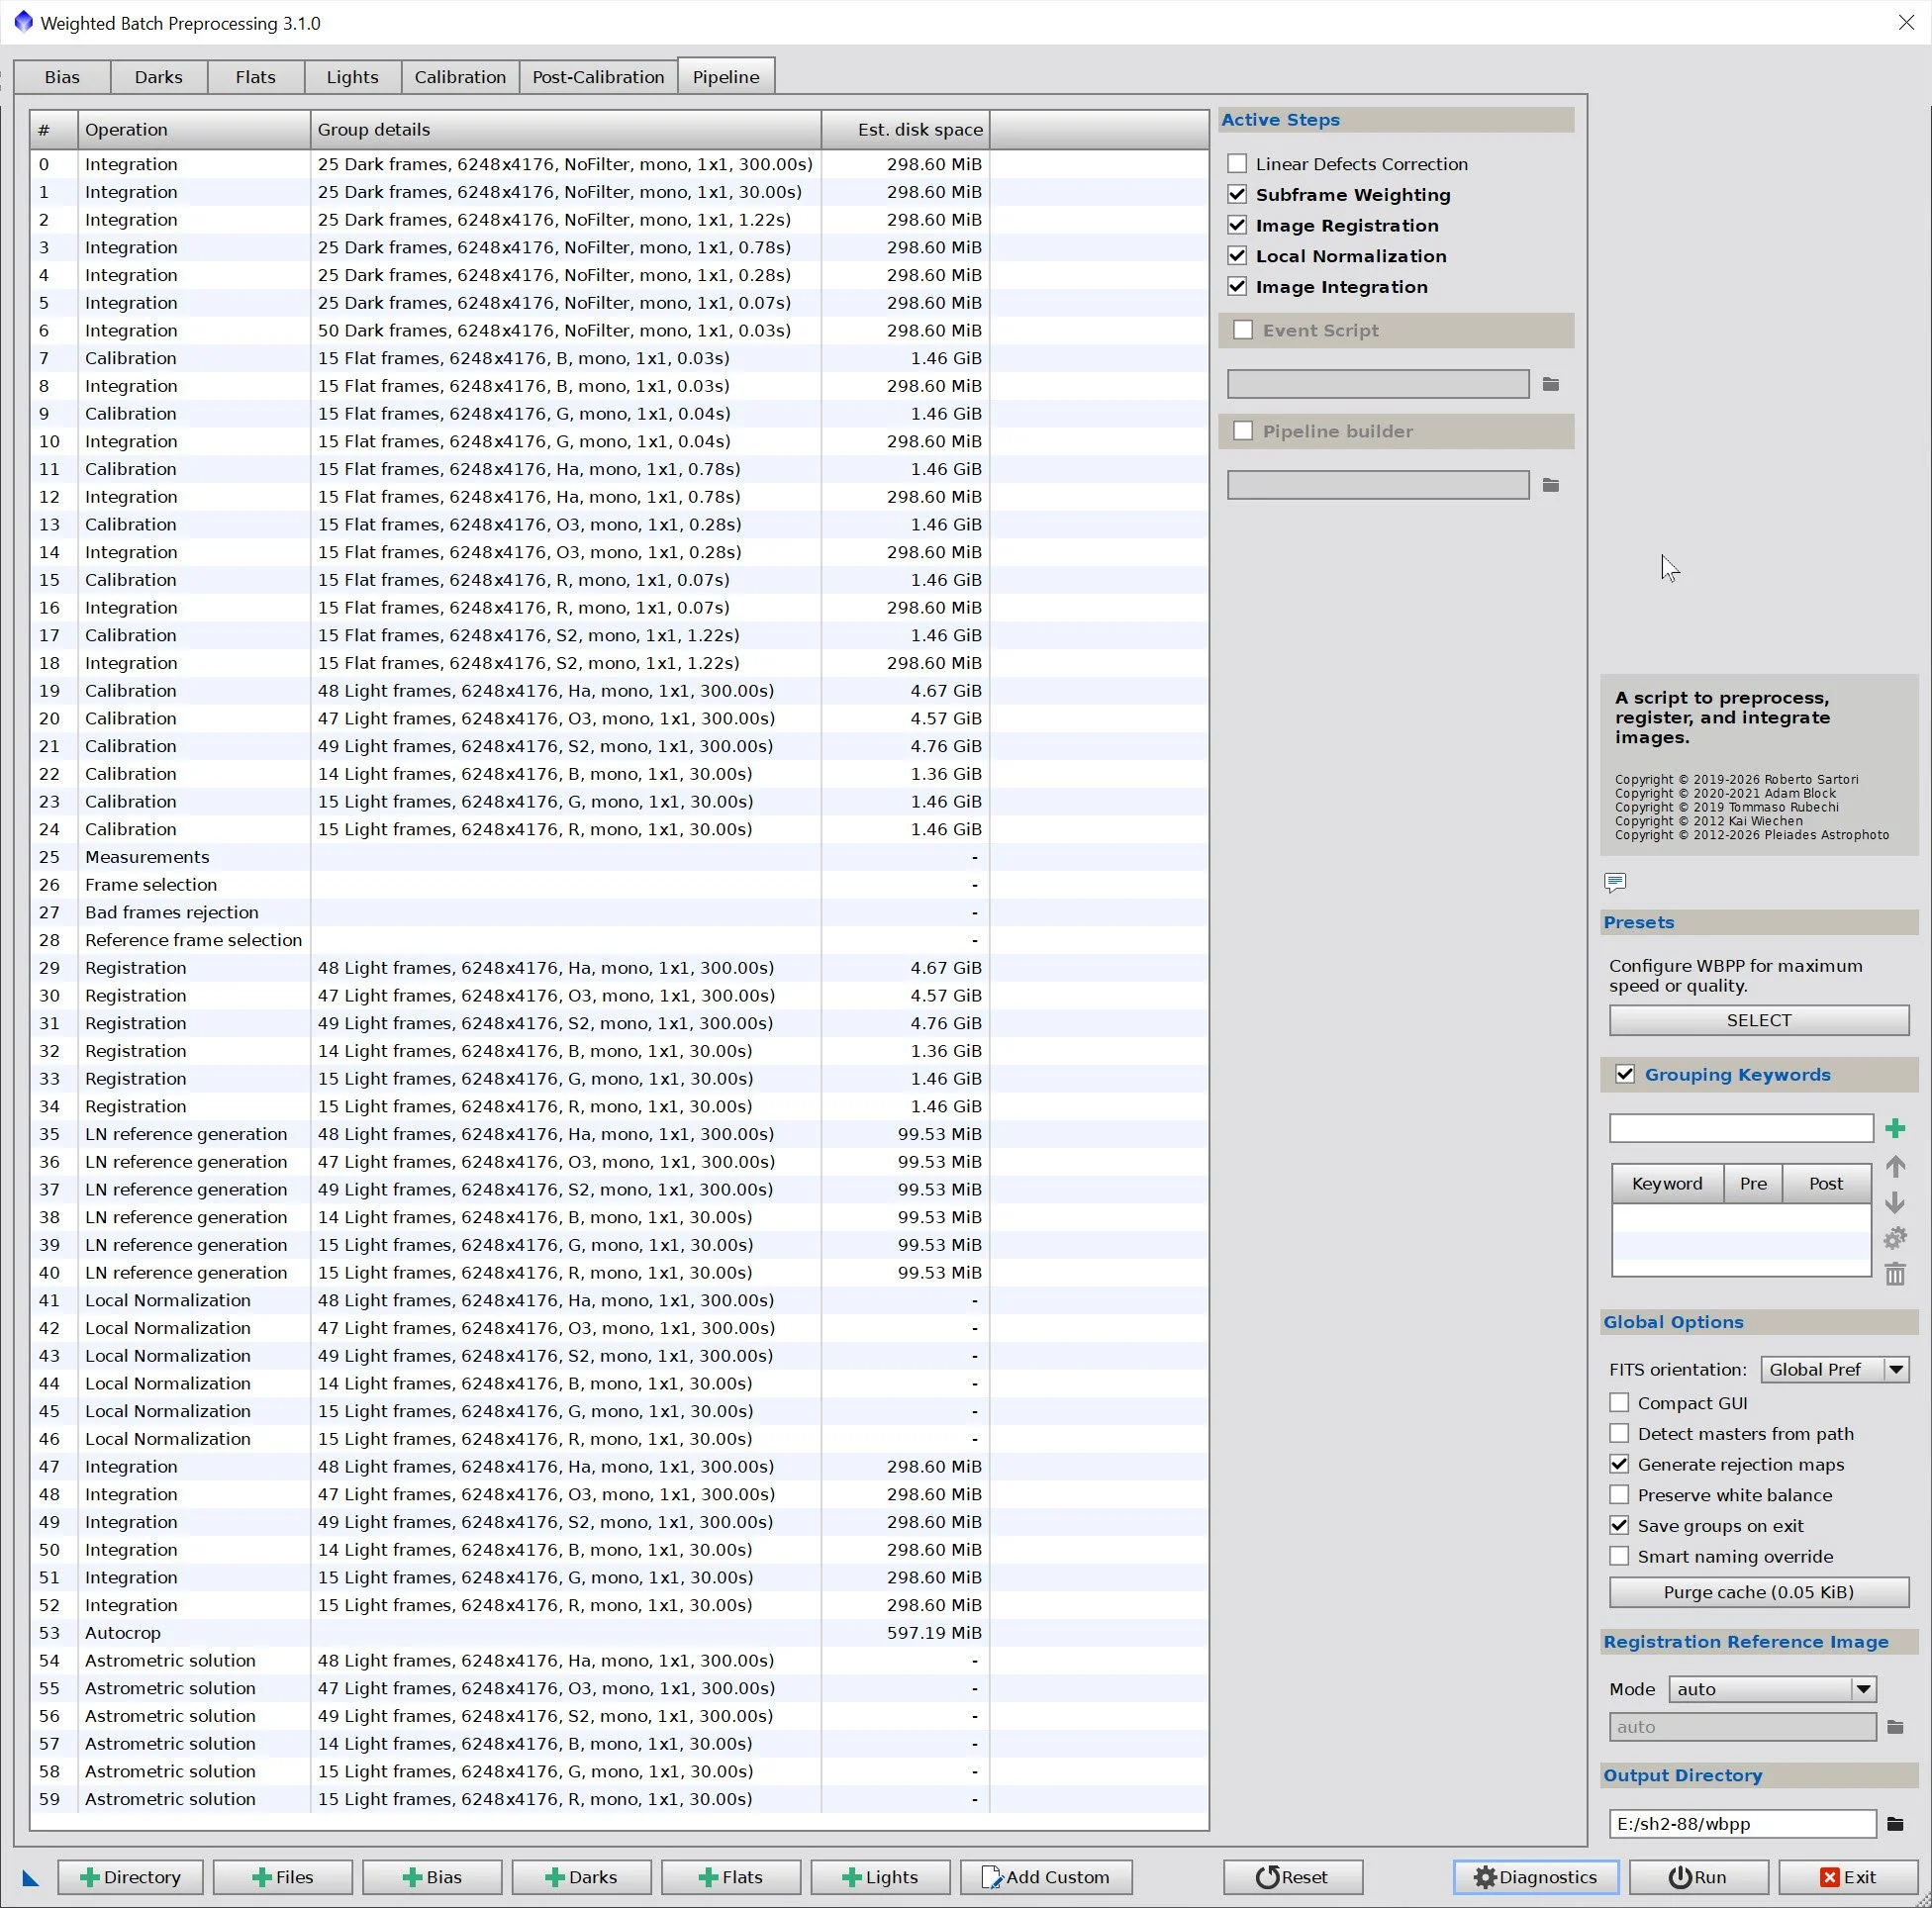
Task: Open FITS orientation dropdown
Action: (x=1834, y=1369)
